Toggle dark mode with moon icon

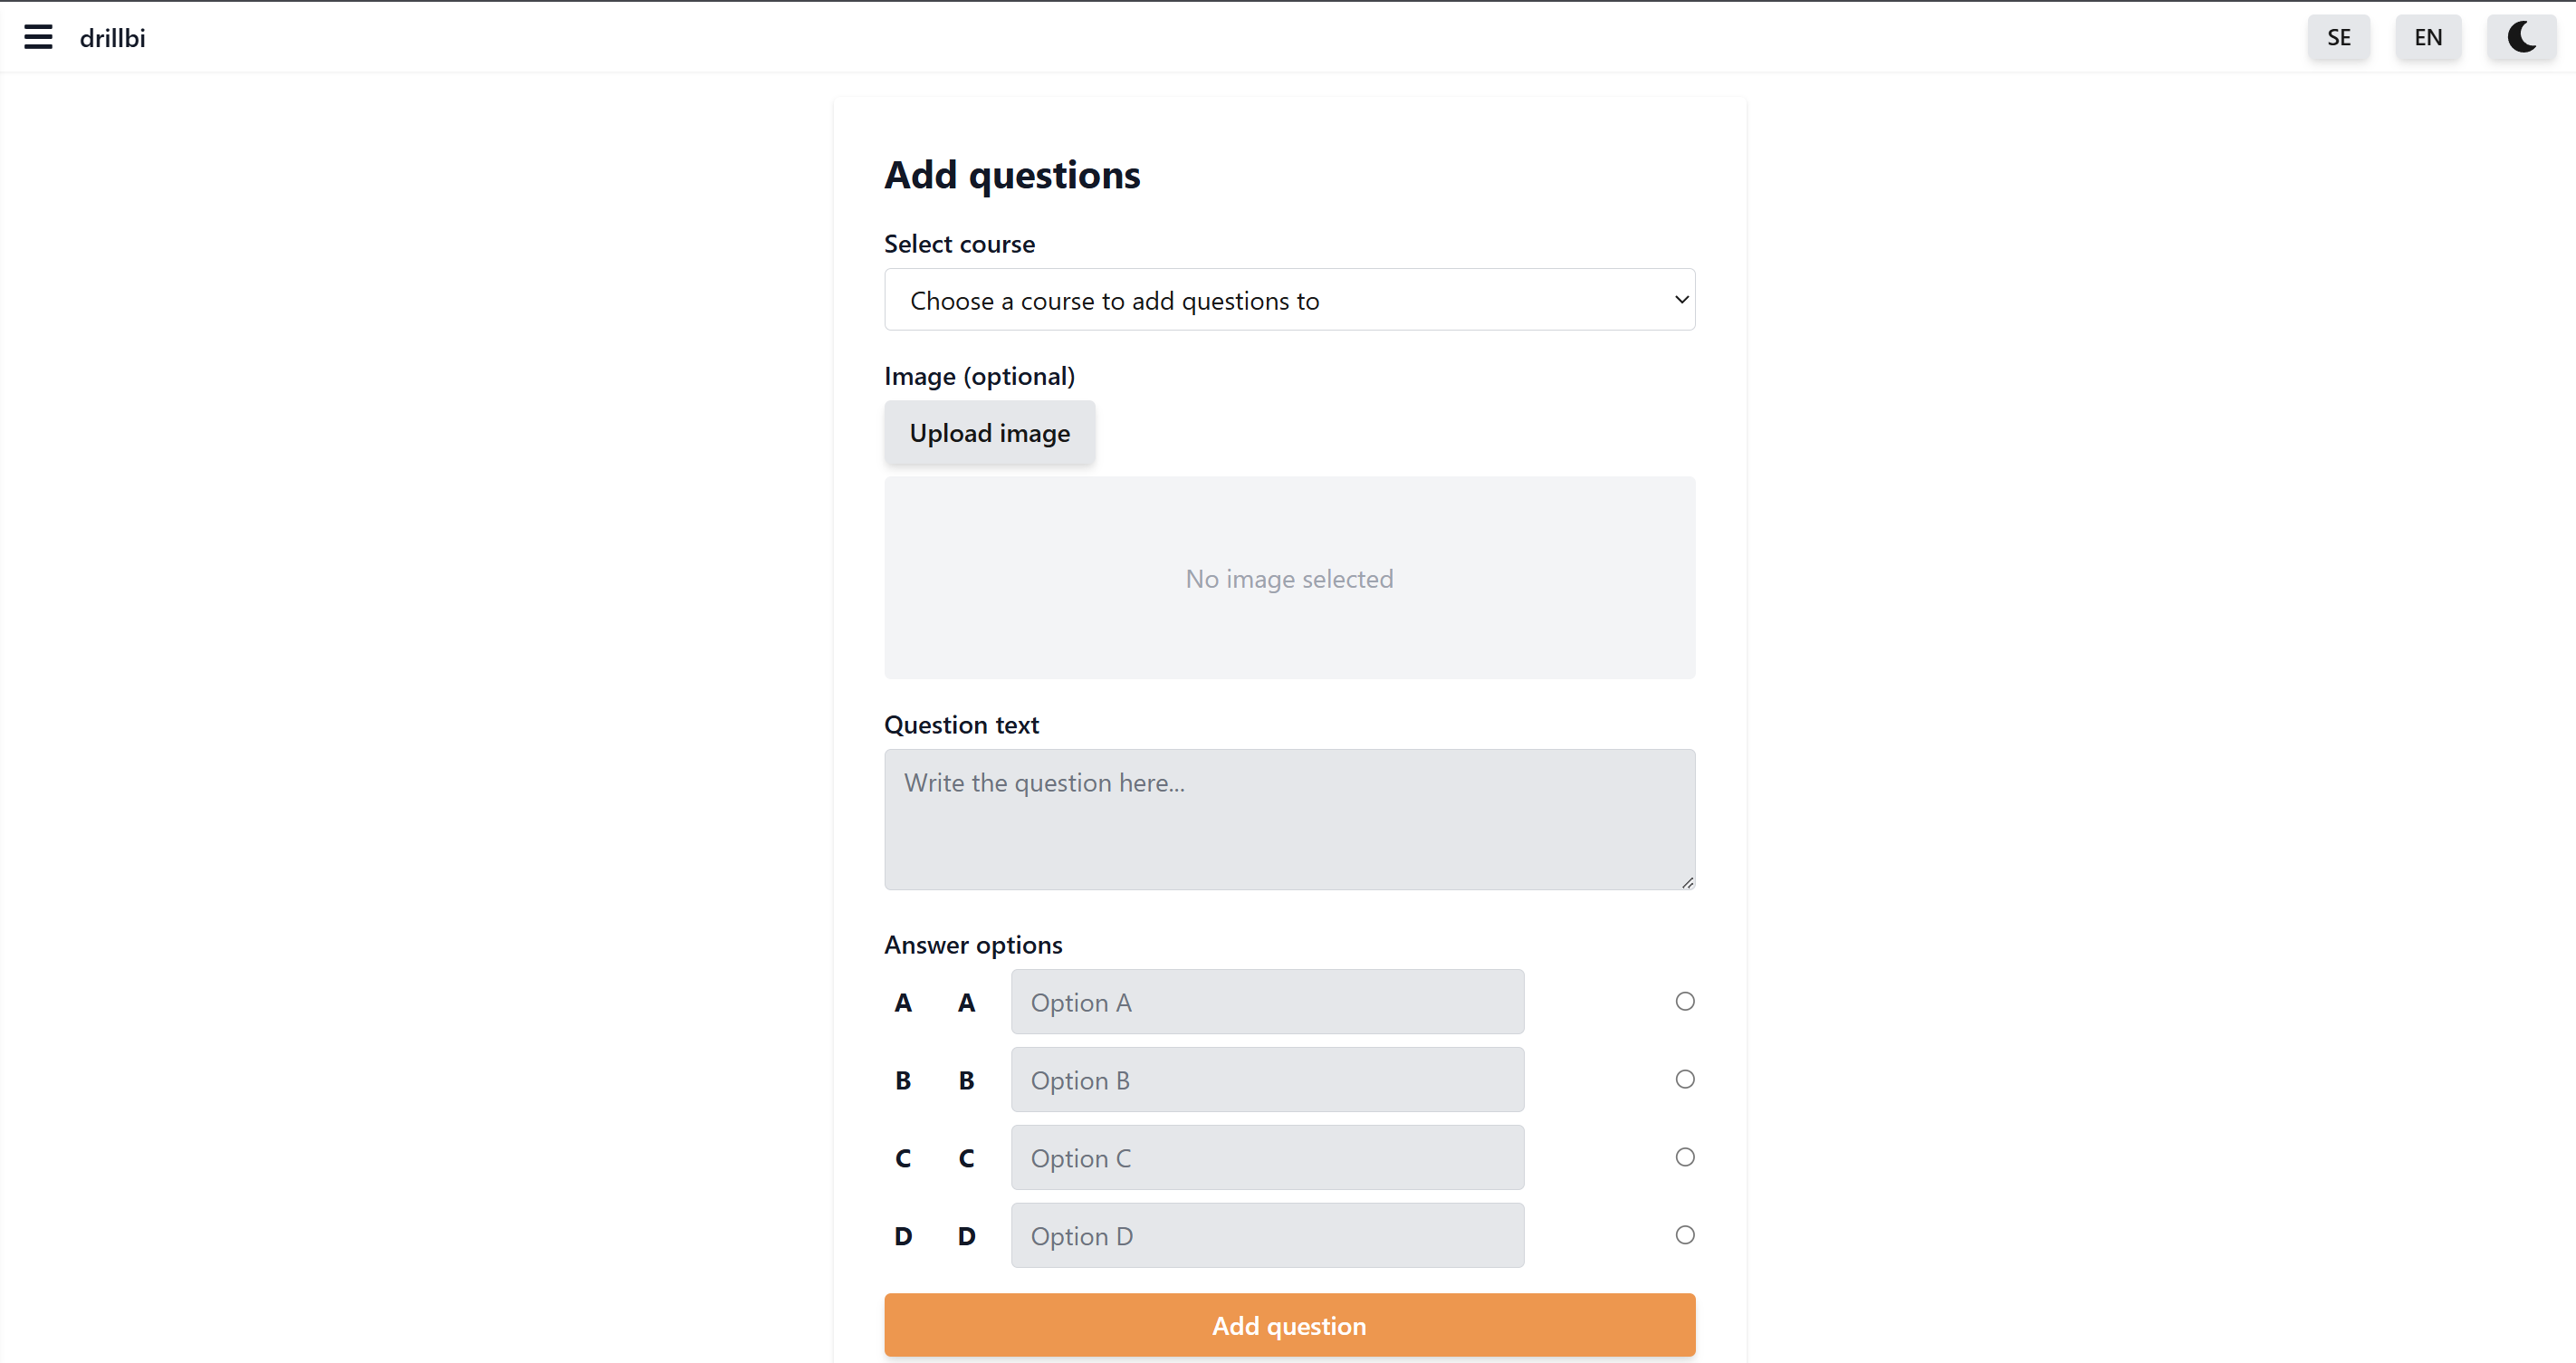pyautogui.click(x=2521, y=38)
